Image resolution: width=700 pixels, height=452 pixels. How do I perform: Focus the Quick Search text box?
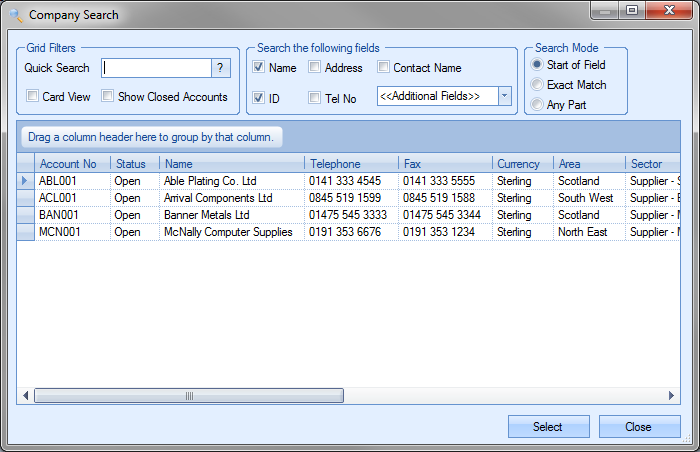point(156,68)
